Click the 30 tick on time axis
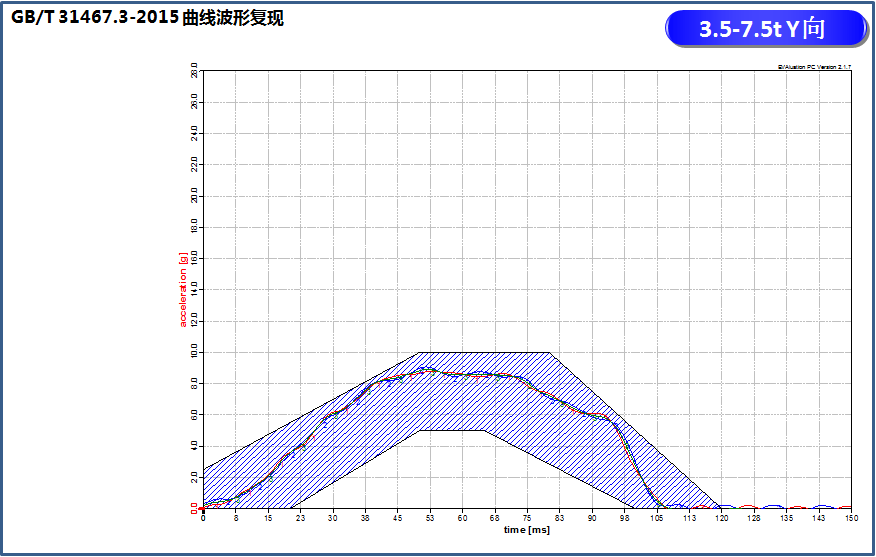The image size is (876, 557). coord(333,518)
